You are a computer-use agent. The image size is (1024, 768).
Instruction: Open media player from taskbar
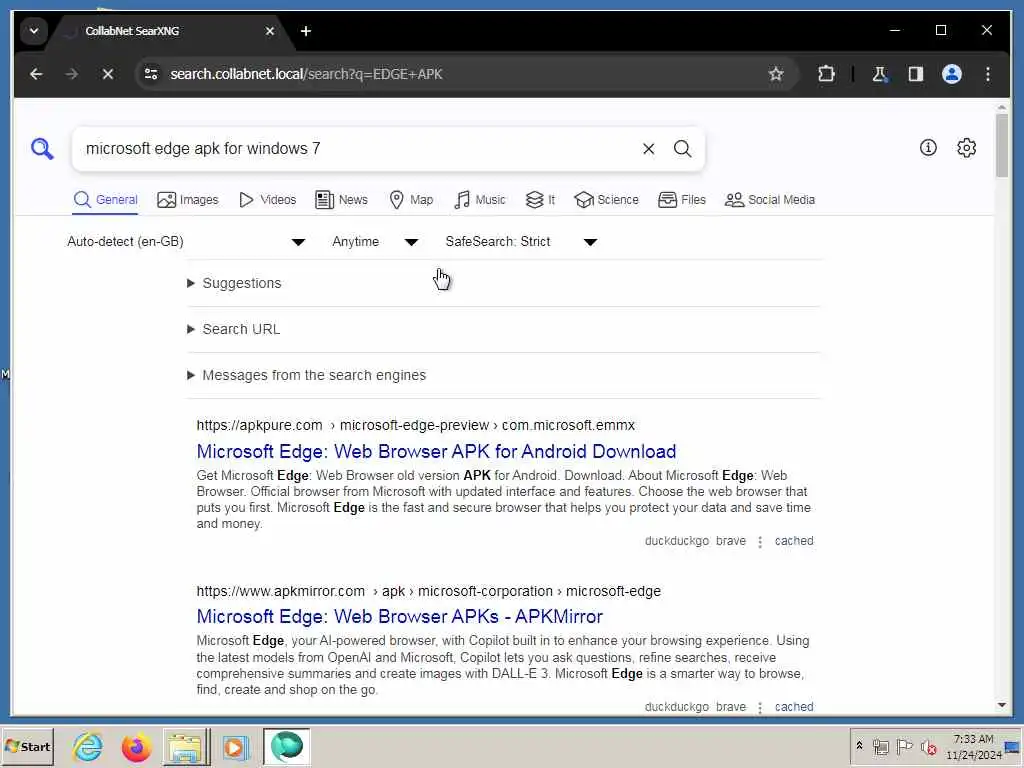click(x=236, y=747)
